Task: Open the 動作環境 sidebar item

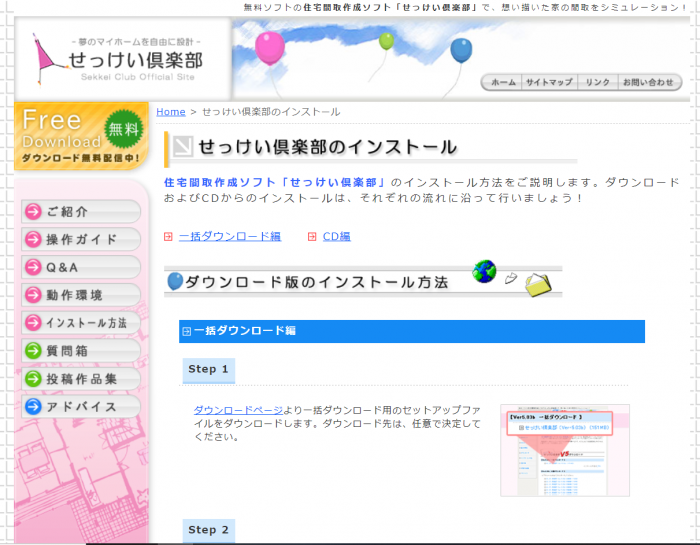Action: click(x=81, y=295)
